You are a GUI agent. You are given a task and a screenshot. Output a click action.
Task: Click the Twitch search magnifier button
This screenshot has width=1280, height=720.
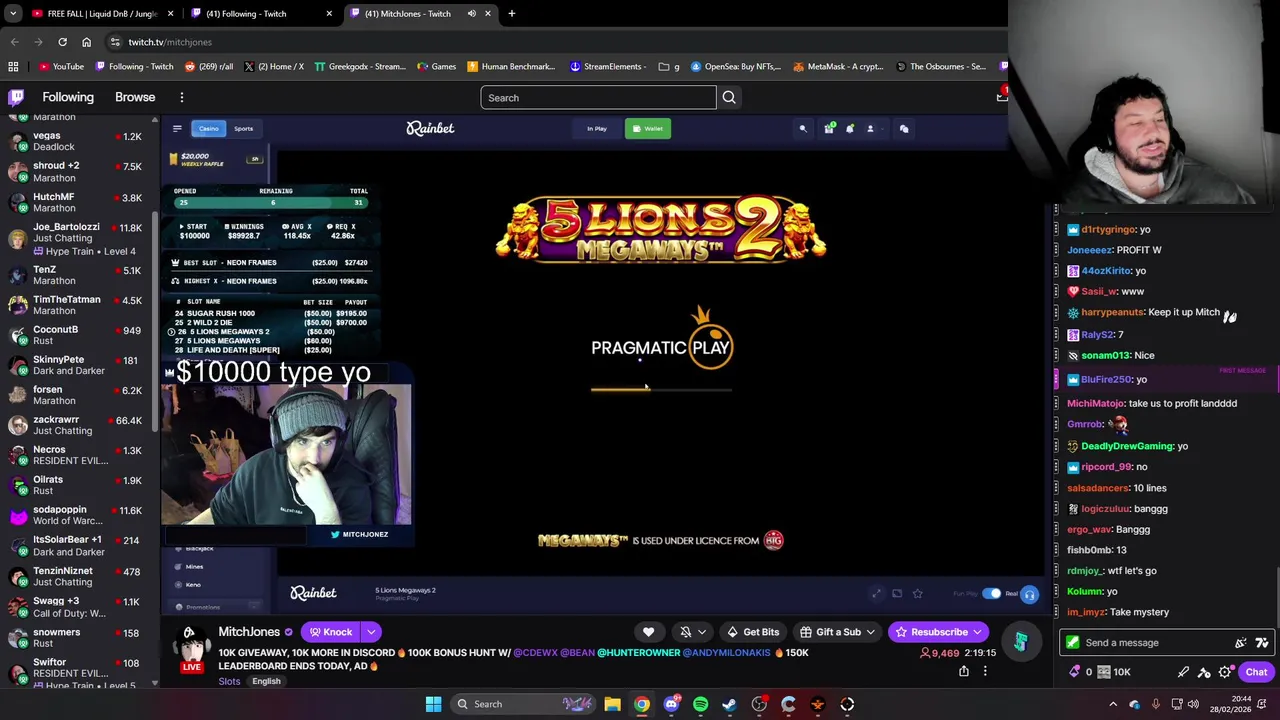(729, 97)
